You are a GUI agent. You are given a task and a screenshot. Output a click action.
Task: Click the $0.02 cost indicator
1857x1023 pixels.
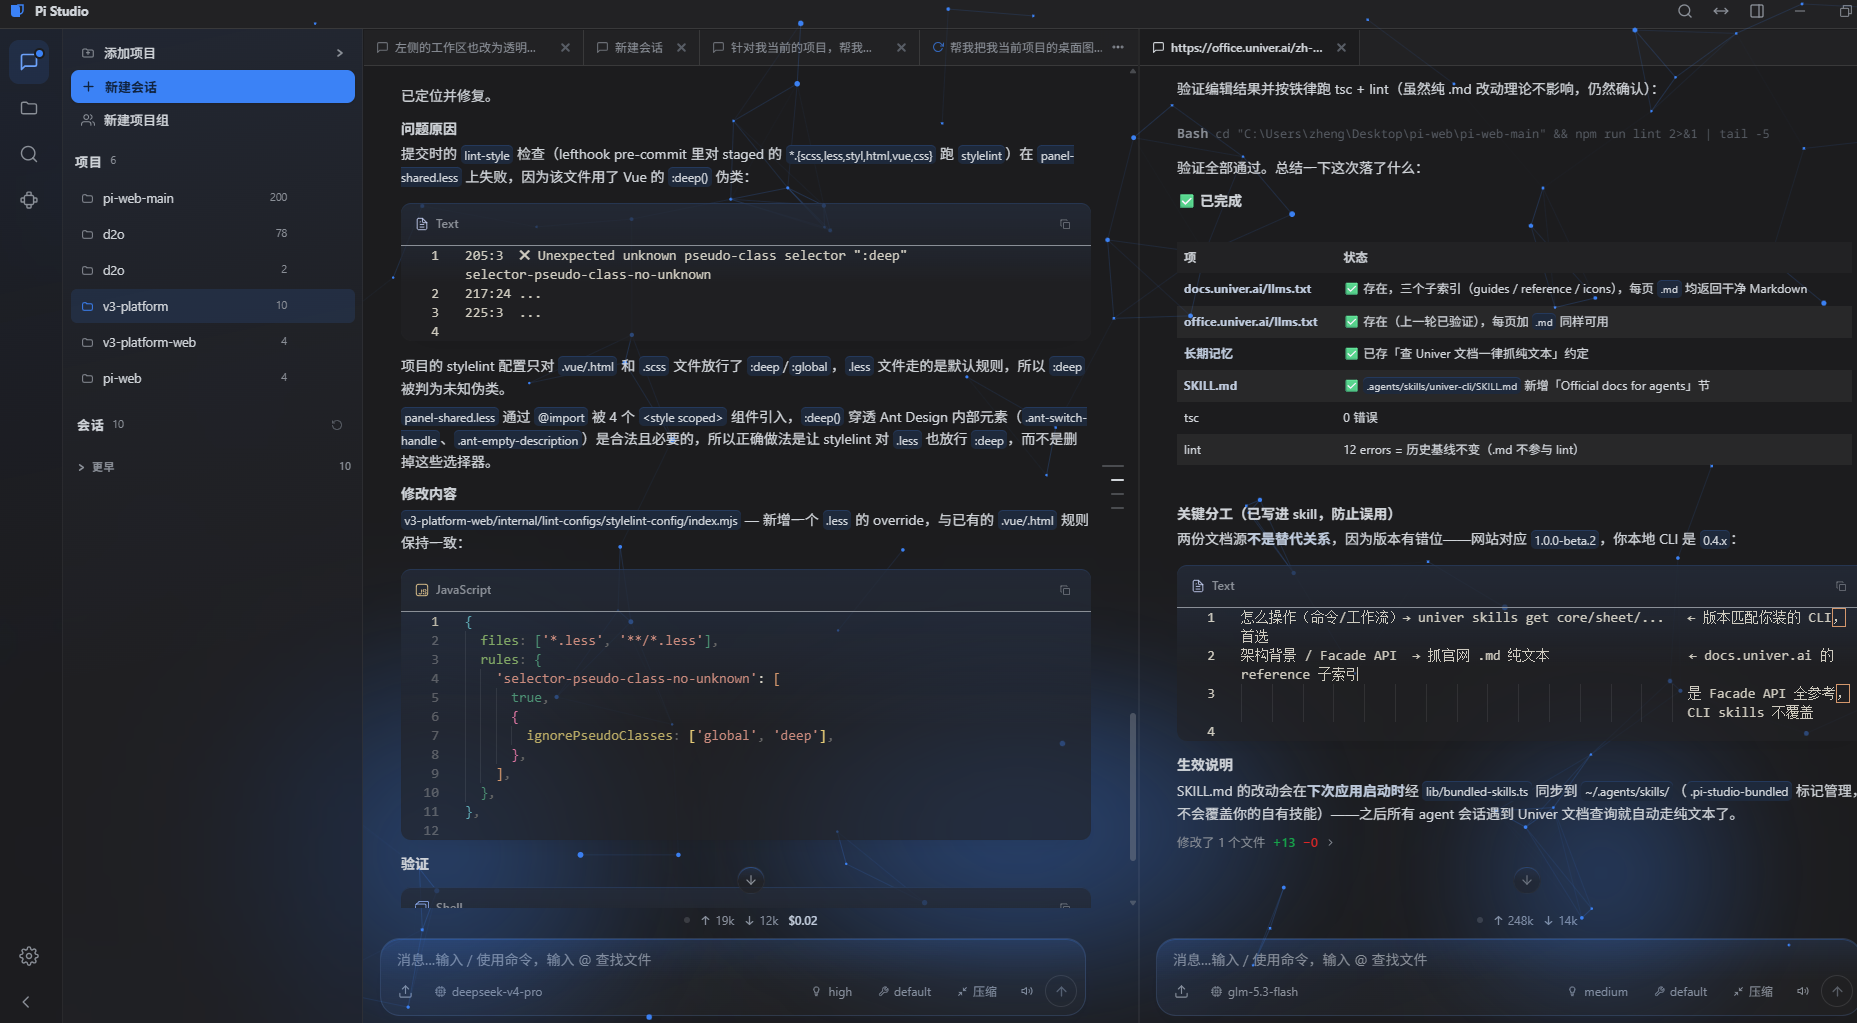(802, 921)
